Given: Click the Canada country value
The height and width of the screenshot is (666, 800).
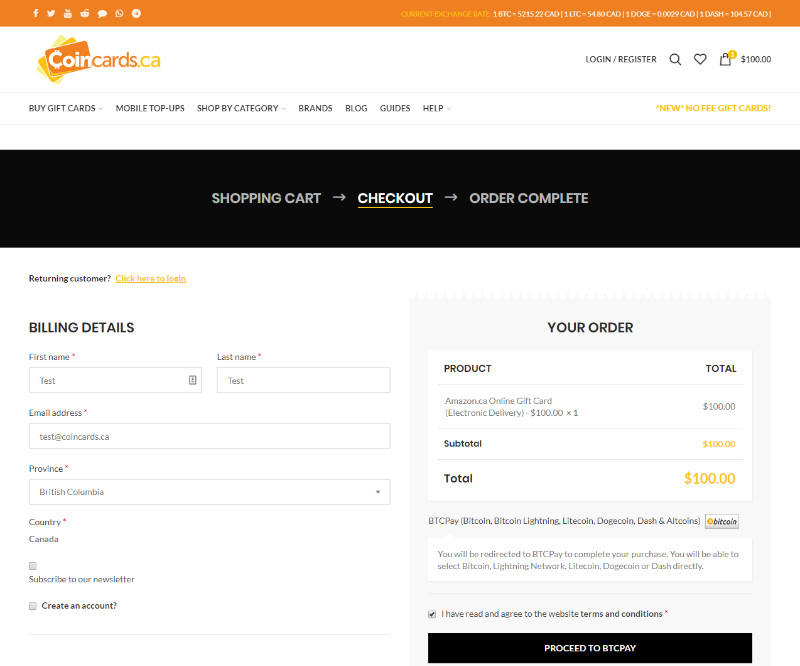Looking at the screenshot, I should 44,539.
